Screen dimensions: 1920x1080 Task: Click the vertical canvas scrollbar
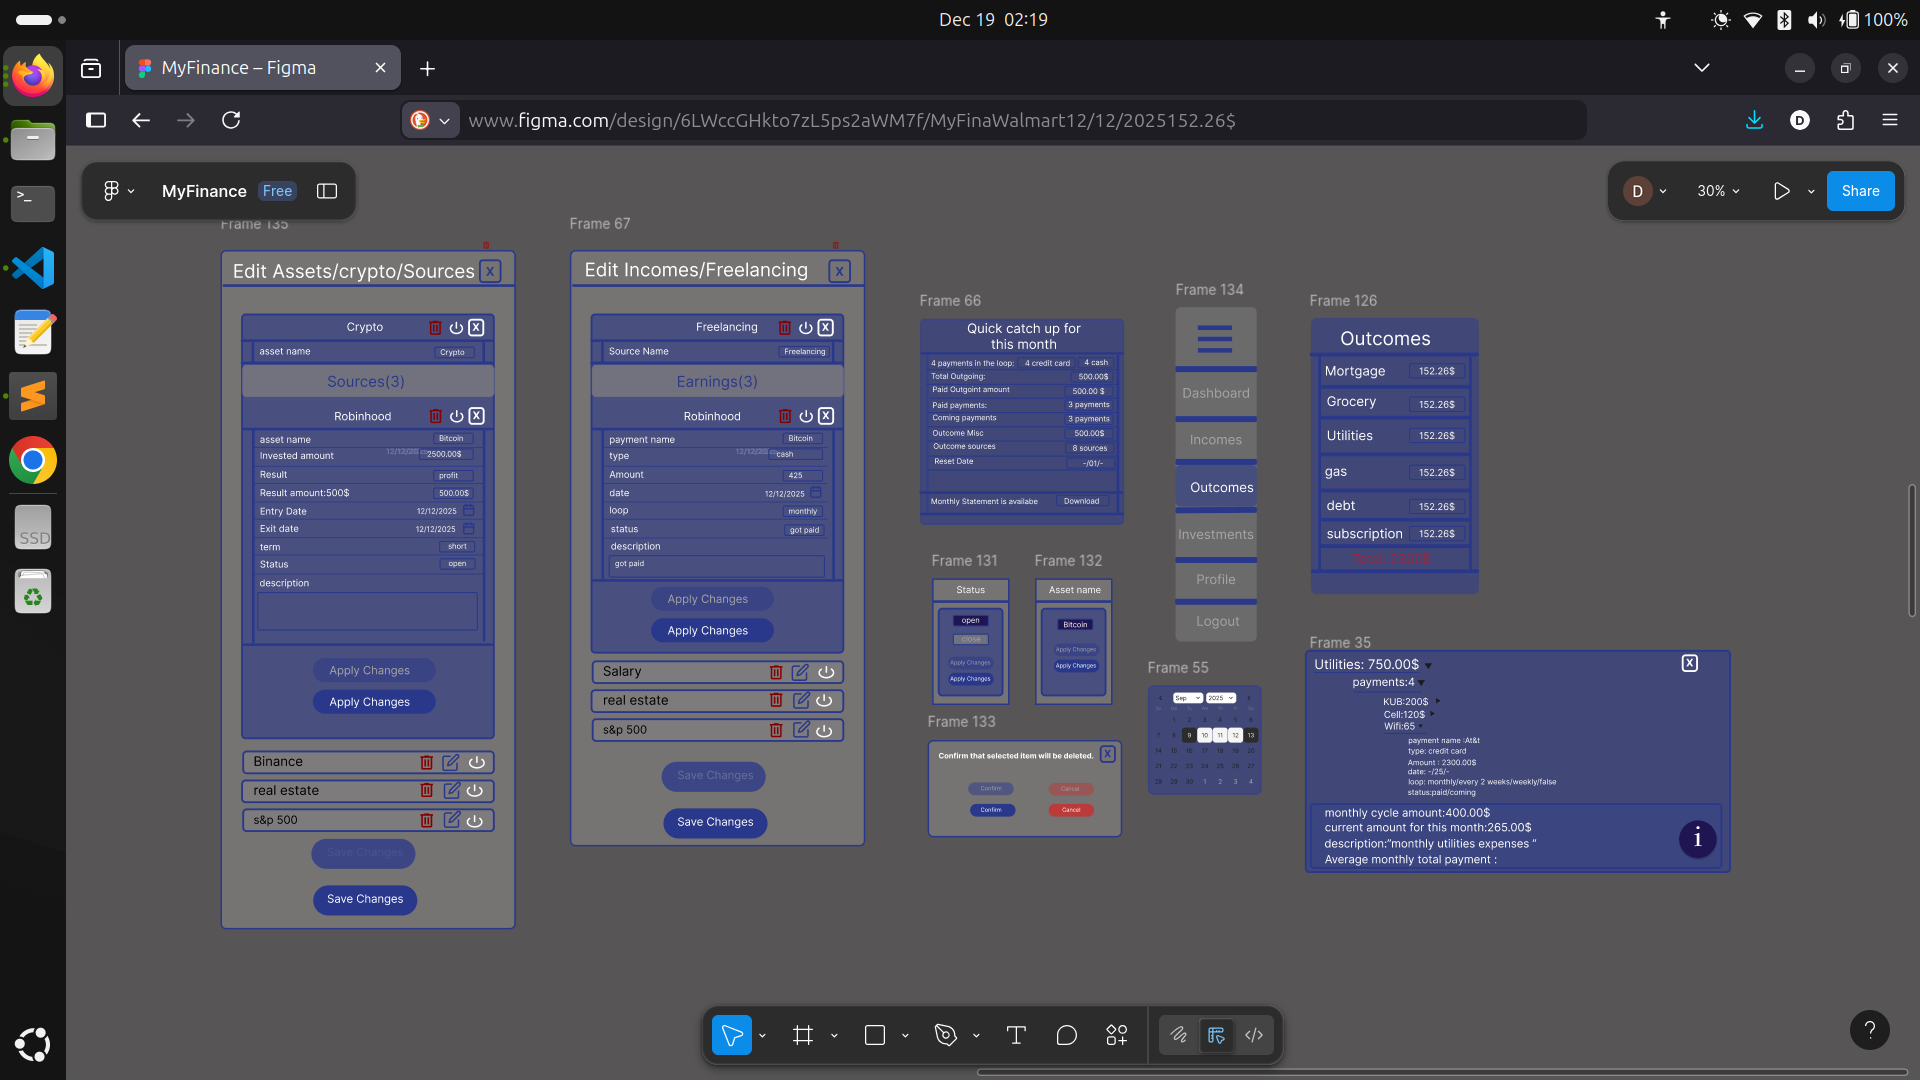point(1911,550)
